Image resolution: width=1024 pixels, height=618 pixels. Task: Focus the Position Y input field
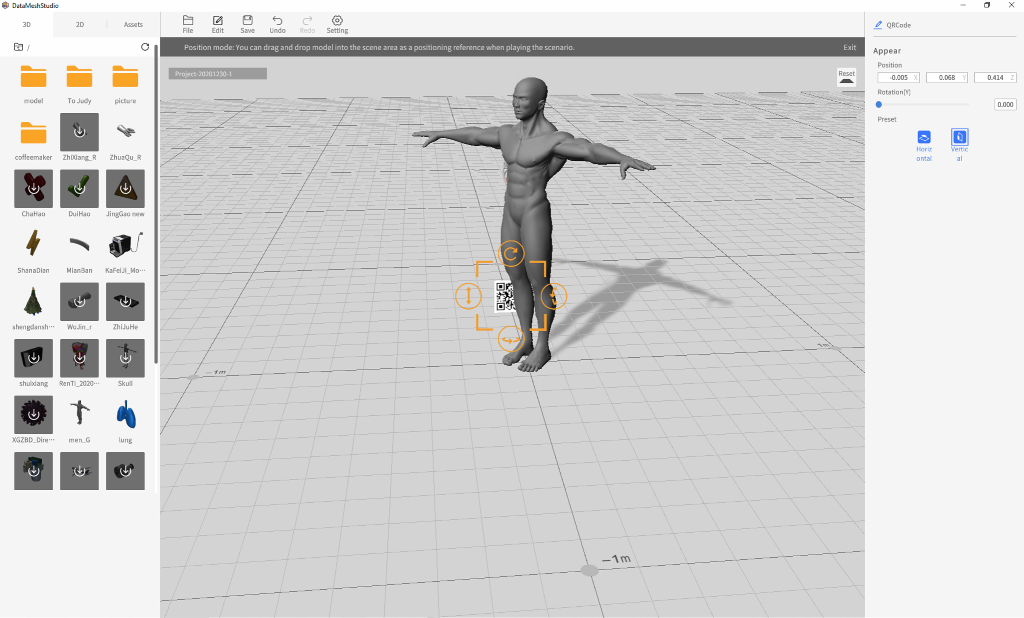(946, 78)
